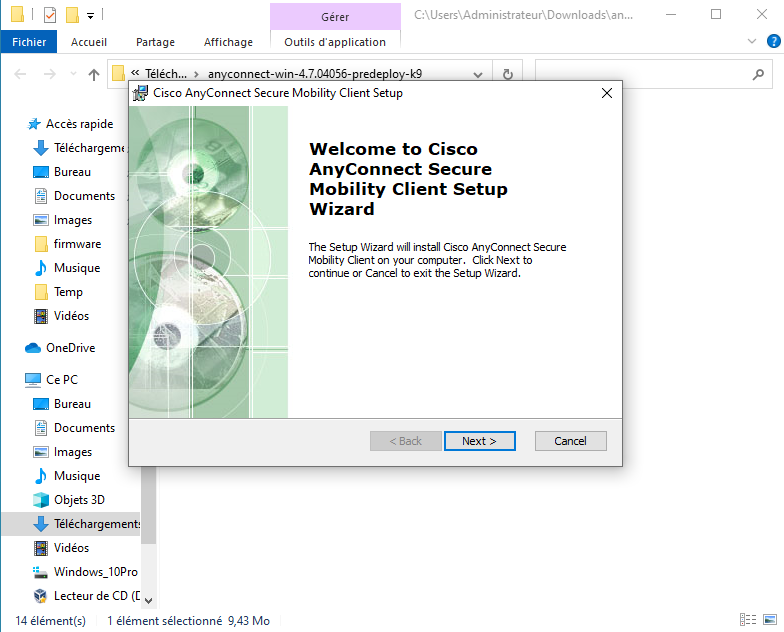Click Next in the AnyConnect setup wizard

pyautogui.click(x=479, y=441)
